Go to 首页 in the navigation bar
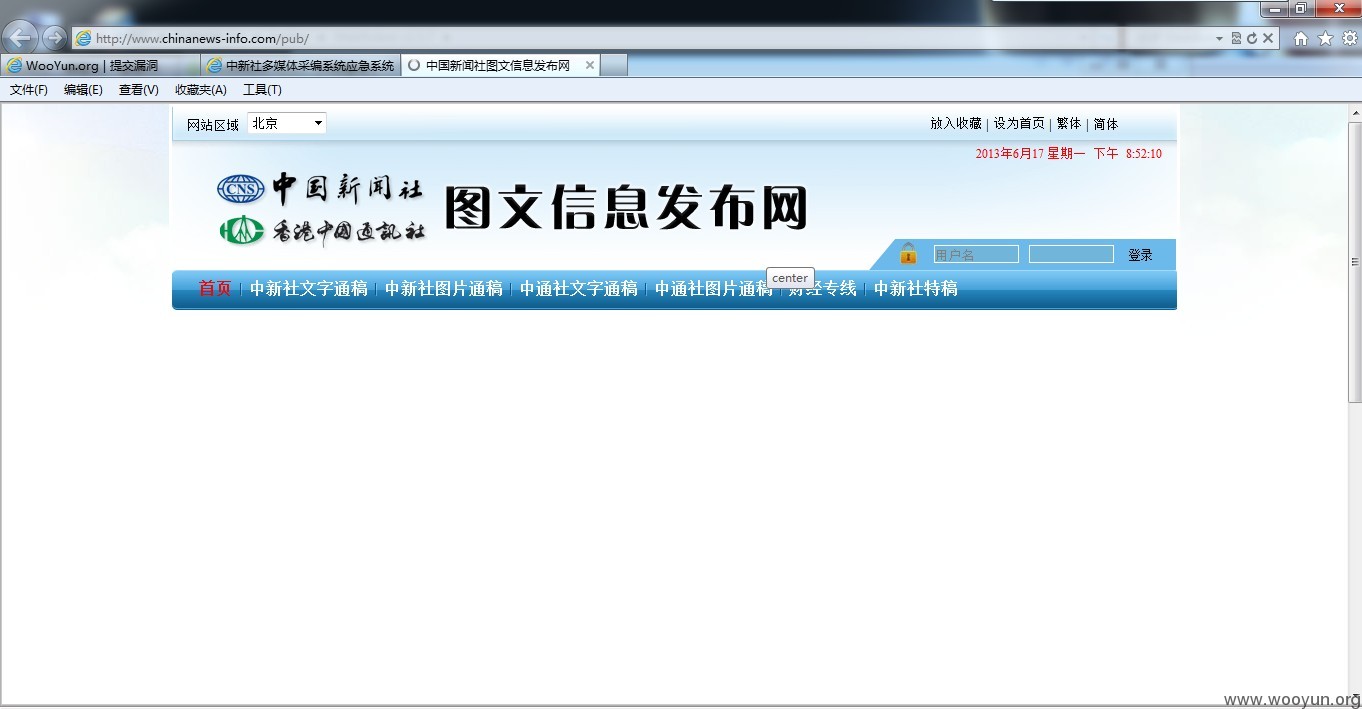This screenshot has width=1362, height=709. 215,289
